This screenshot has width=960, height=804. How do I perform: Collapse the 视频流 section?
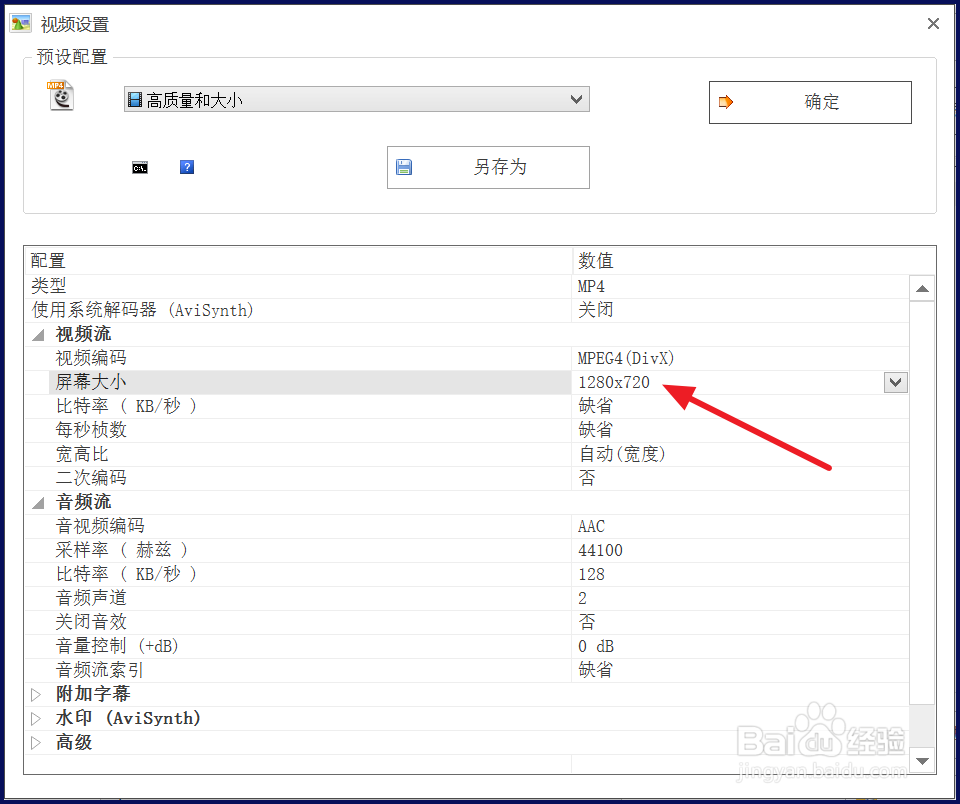(38, 333)
